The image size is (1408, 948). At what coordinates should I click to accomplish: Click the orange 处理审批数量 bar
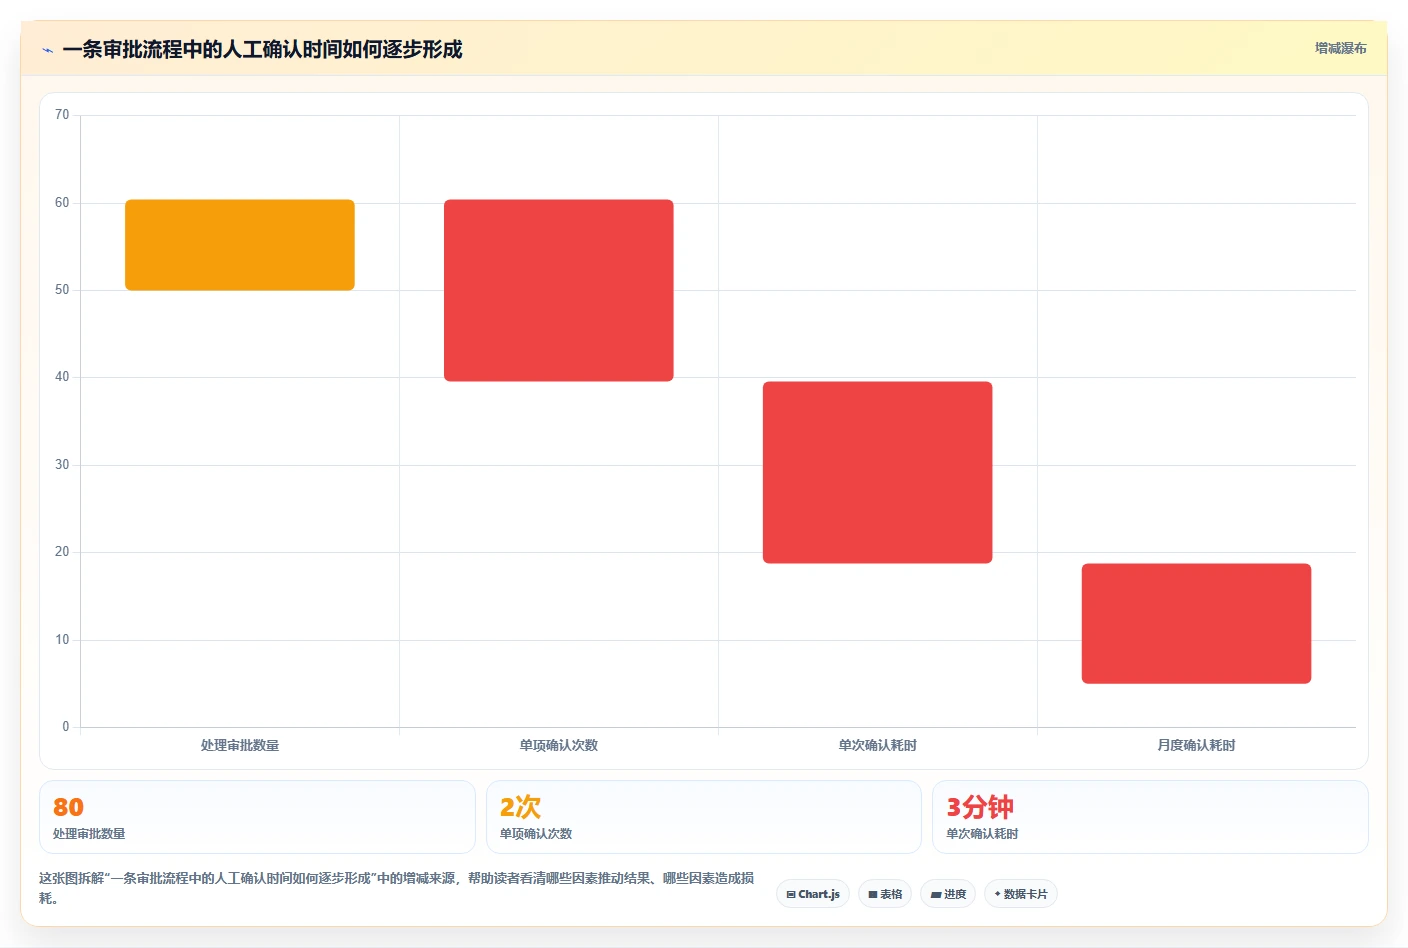pos(240,245)
